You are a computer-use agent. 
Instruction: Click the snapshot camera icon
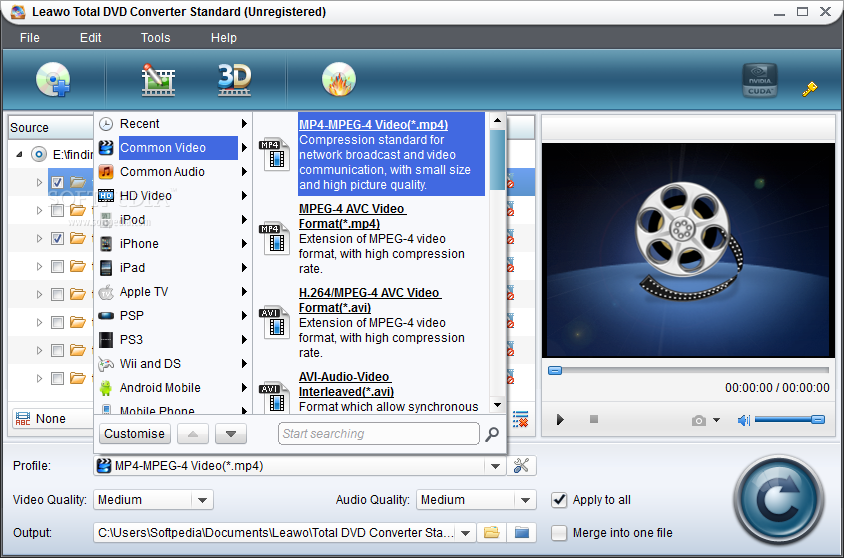(x=699, y=420)
